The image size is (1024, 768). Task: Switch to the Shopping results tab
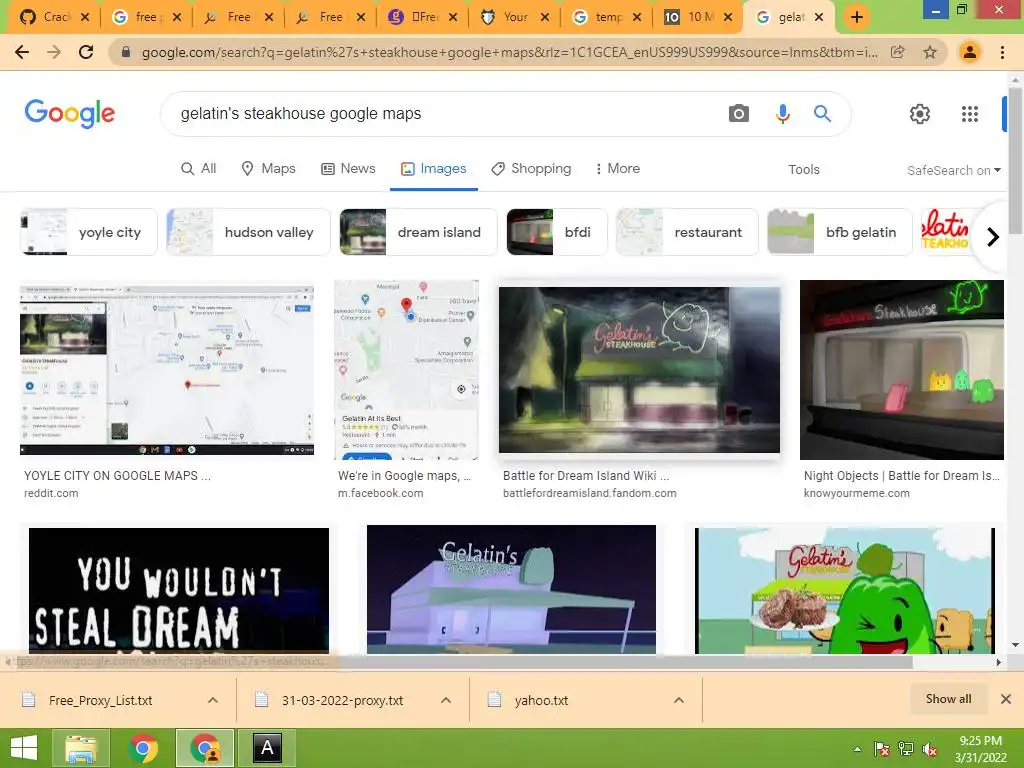pyautogui.click(x=531, y=168)
